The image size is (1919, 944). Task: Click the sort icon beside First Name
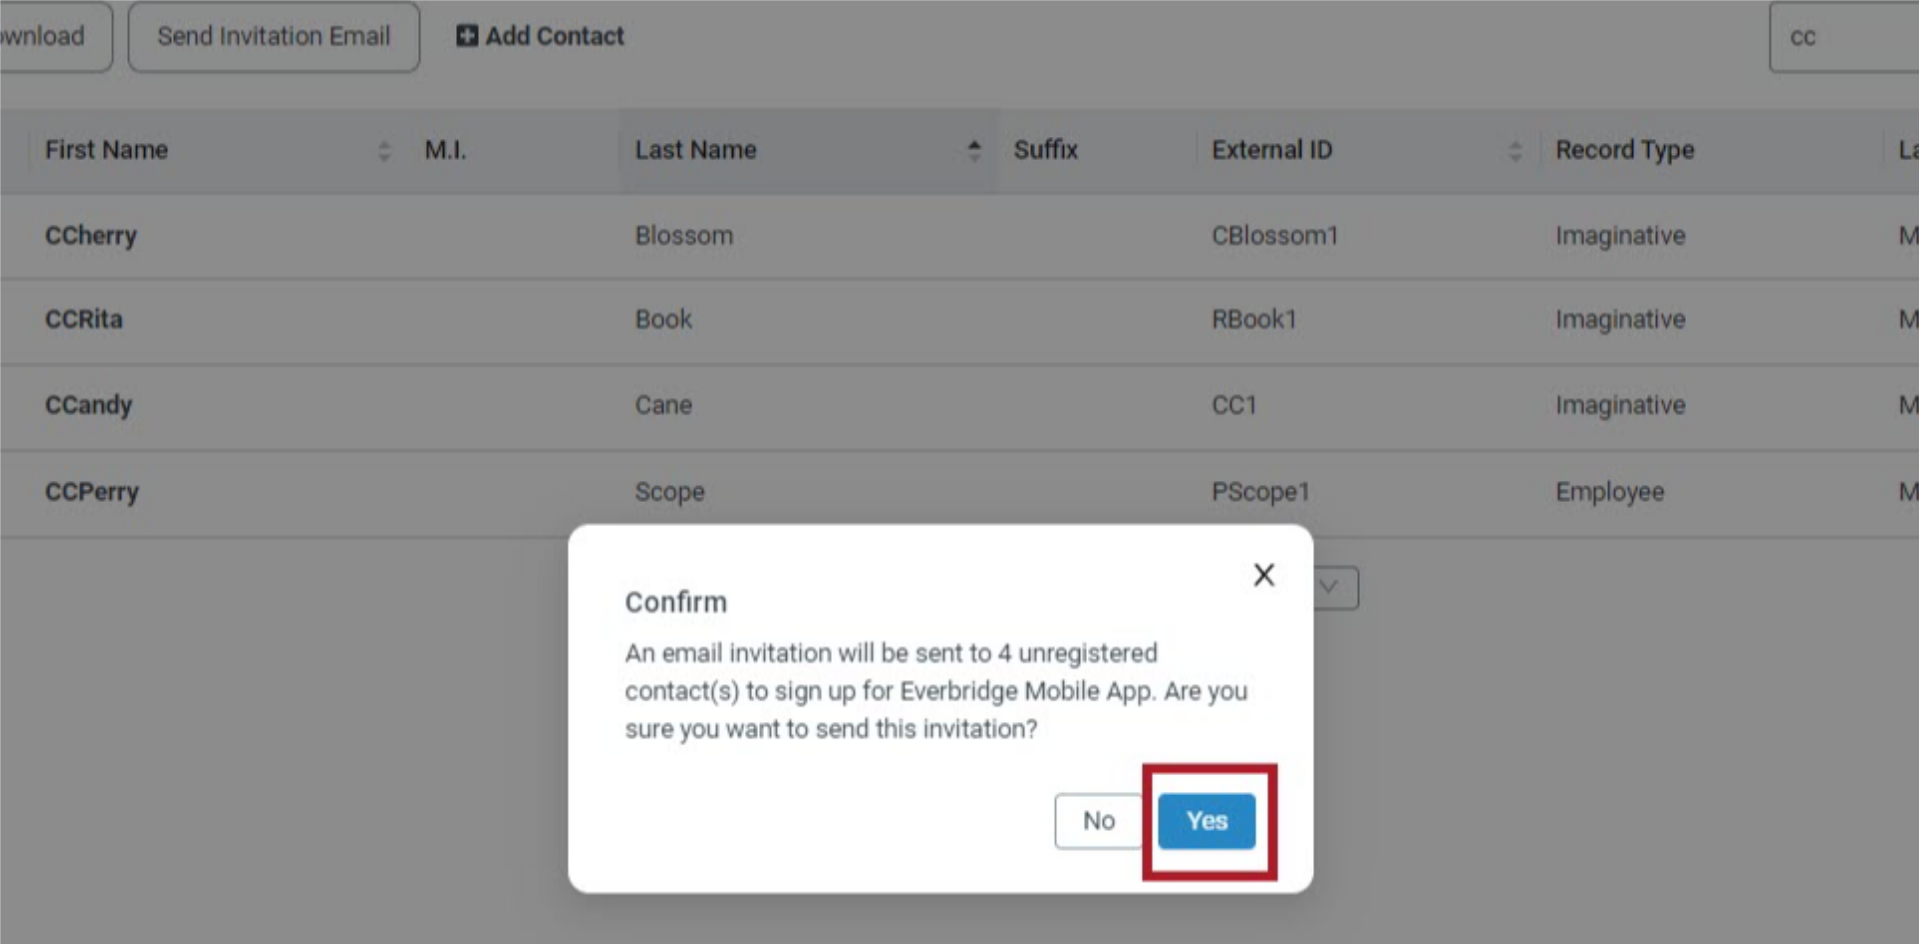point(385,151)
